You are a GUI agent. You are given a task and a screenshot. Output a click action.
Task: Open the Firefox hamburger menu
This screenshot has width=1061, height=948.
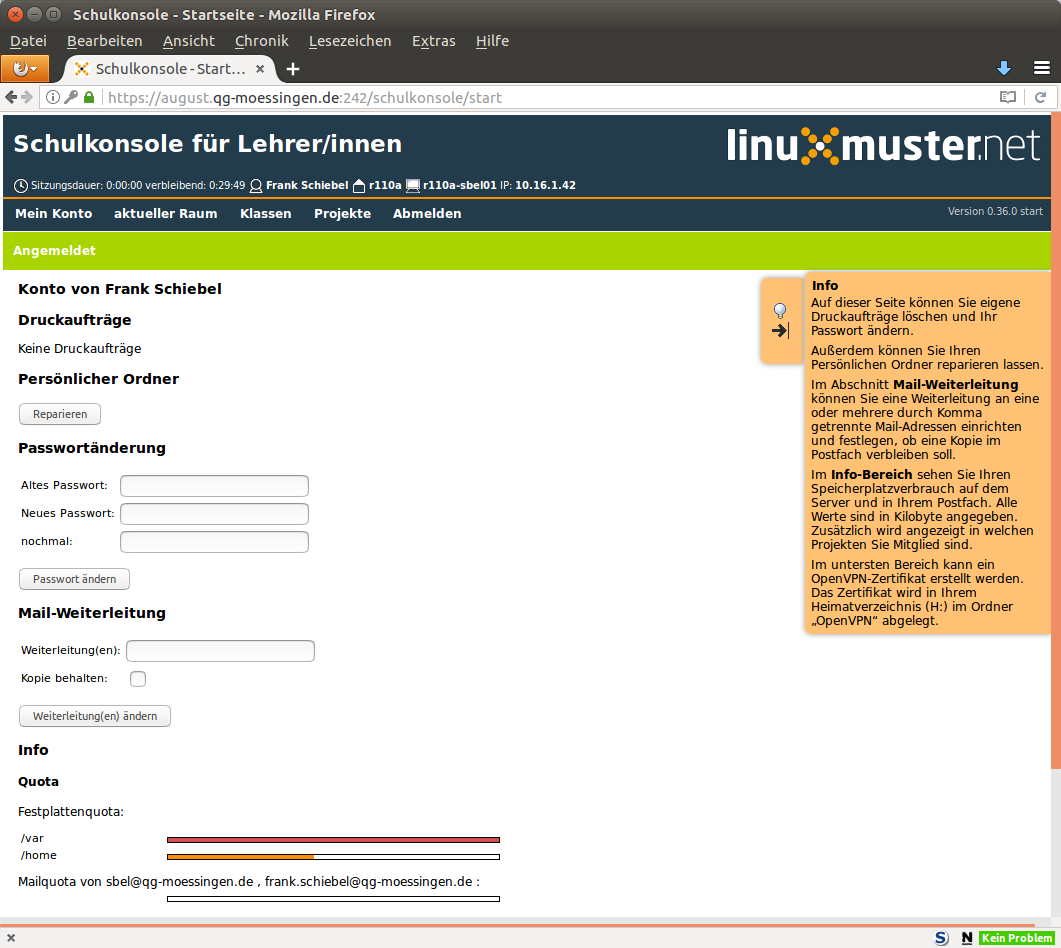click(x=1042, y=68)
